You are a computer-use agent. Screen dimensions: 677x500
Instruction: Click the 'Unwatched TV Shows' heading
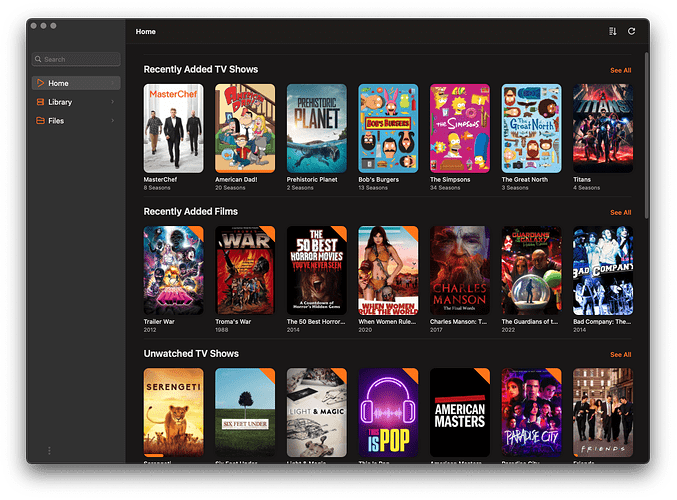191,354
